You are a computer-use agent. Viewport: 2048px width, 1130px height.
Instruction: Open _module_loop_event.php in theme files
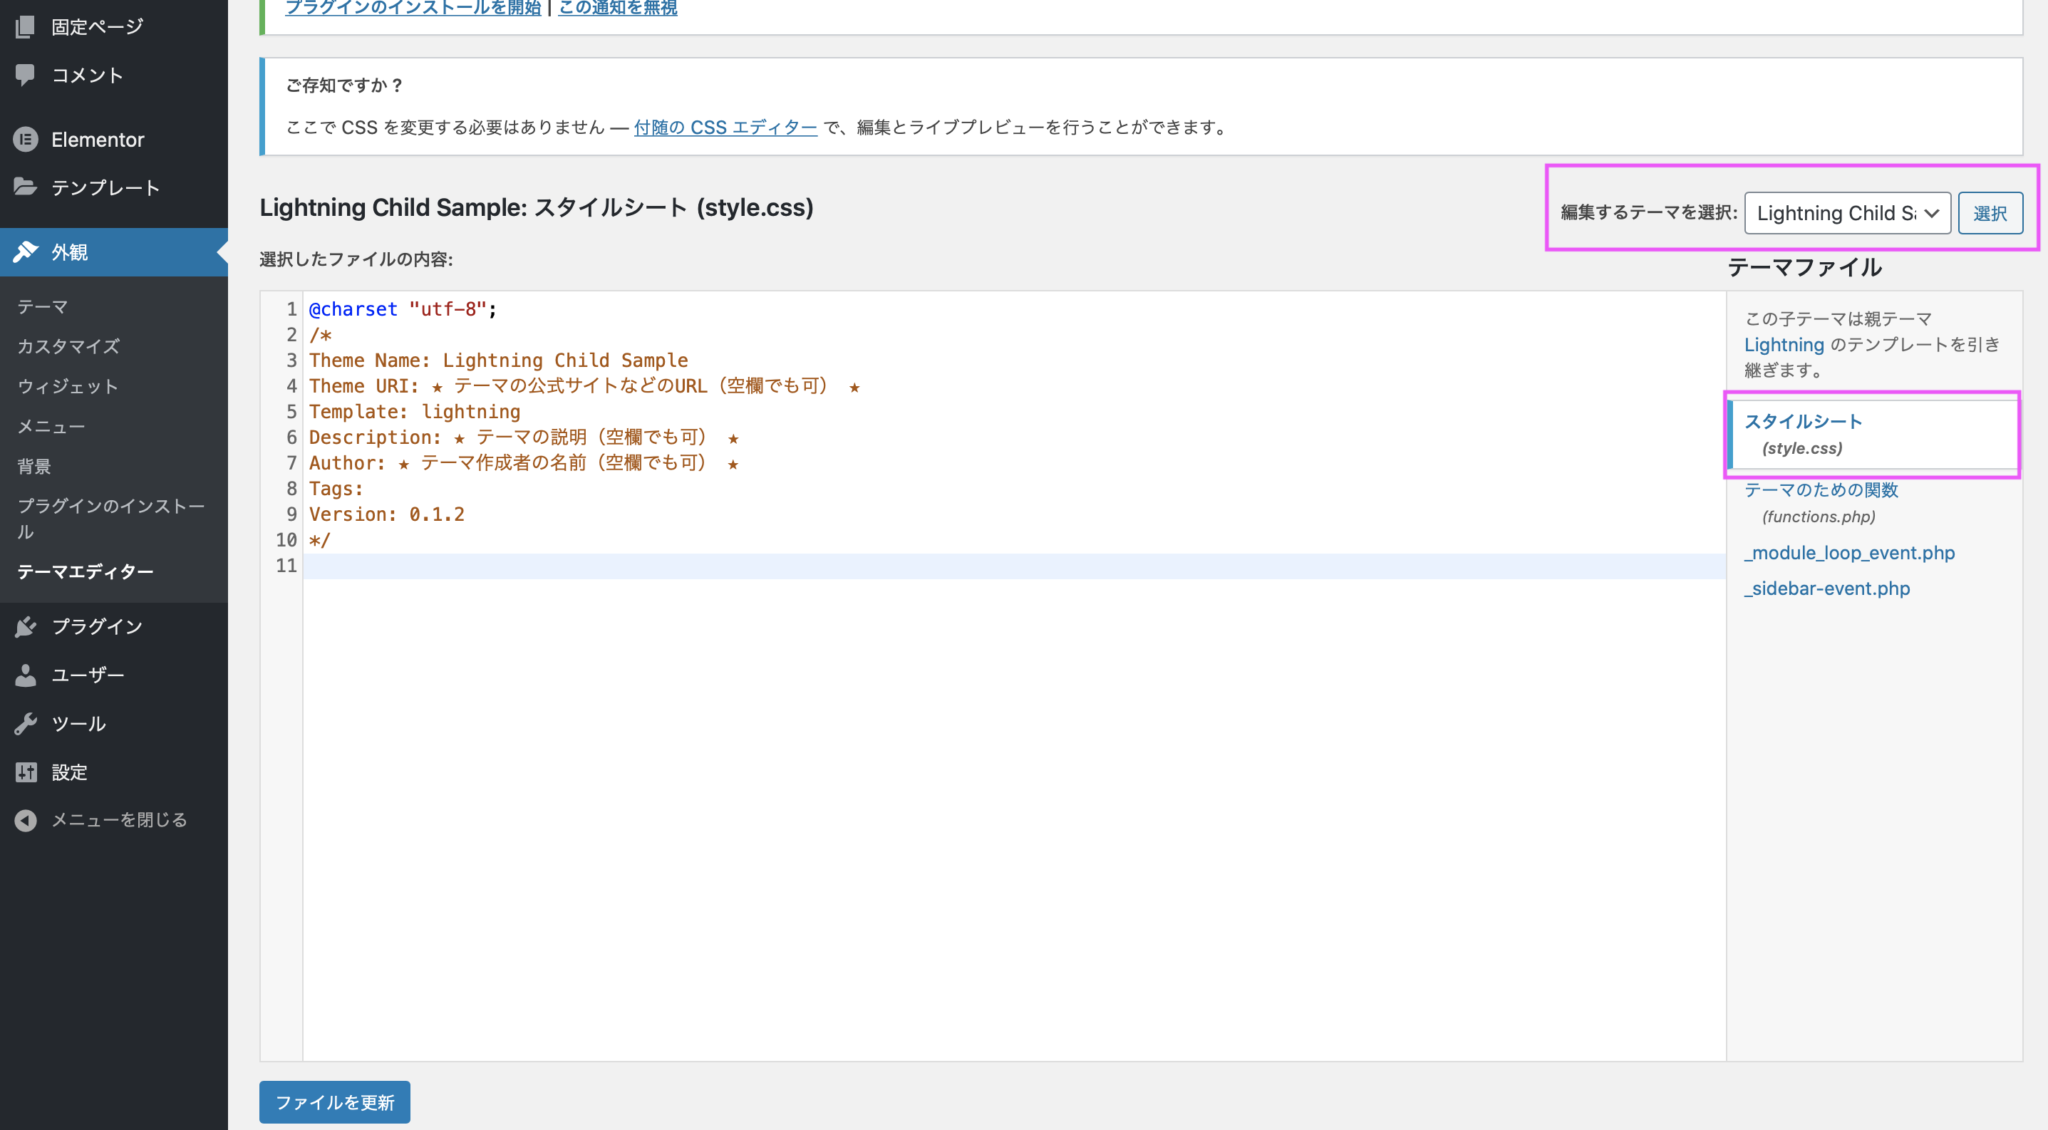click(x=1849, y=552)
